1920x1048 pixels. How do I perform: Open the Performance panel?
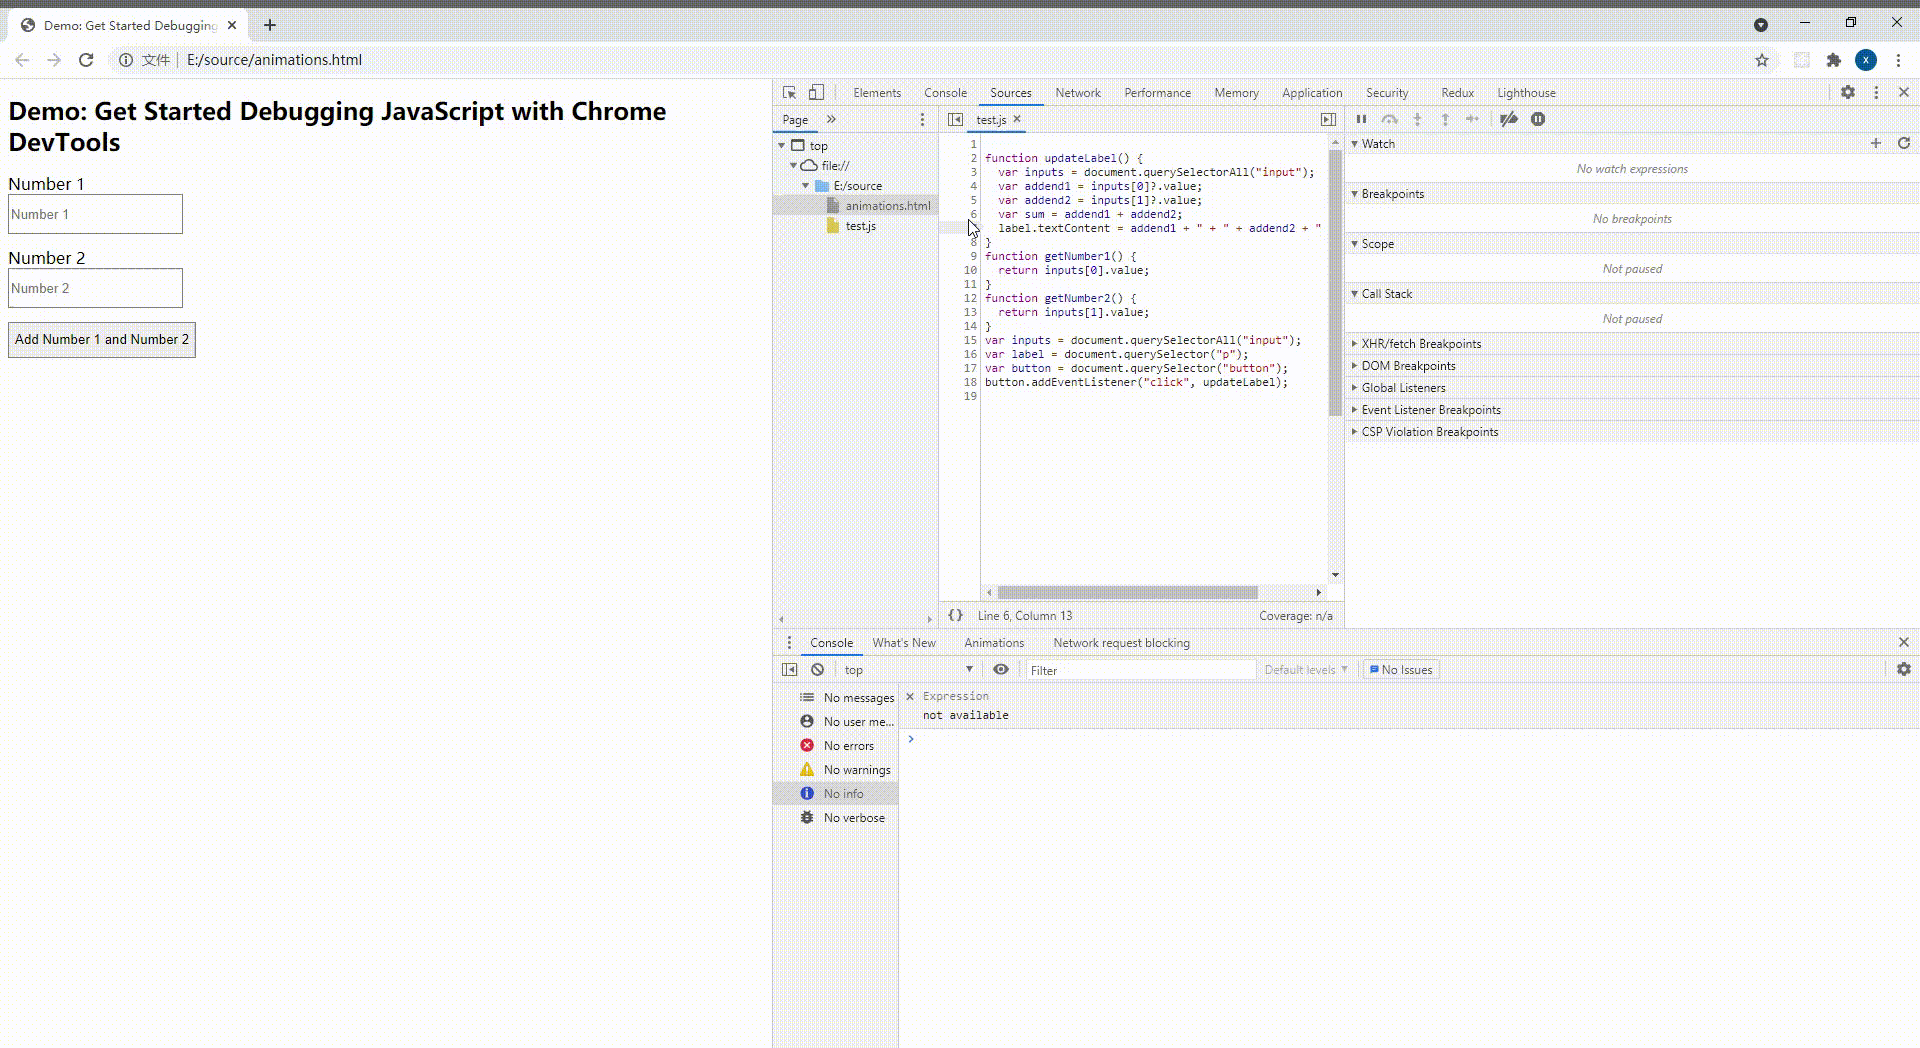[x=1157, y=93]
